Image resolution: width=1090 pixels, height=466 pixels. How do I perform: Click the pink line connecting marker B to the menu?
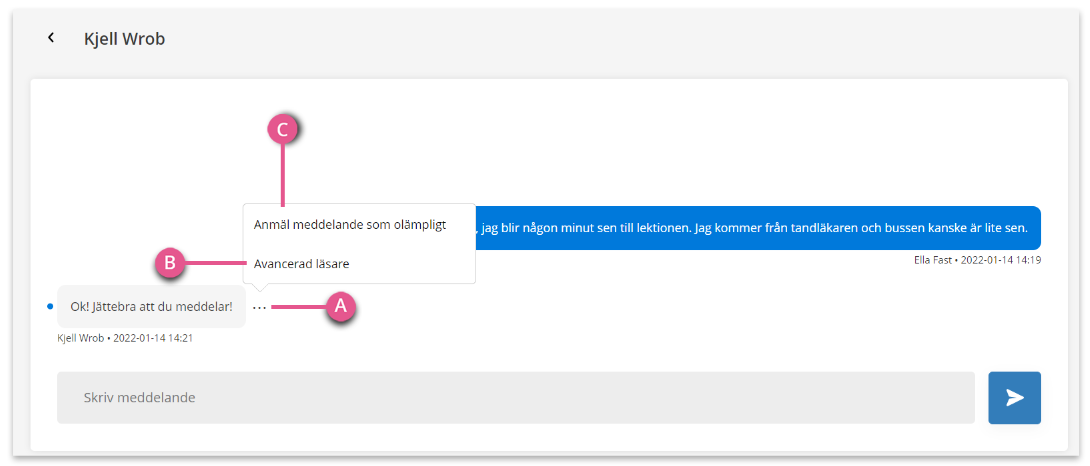(x=216, y=263)
